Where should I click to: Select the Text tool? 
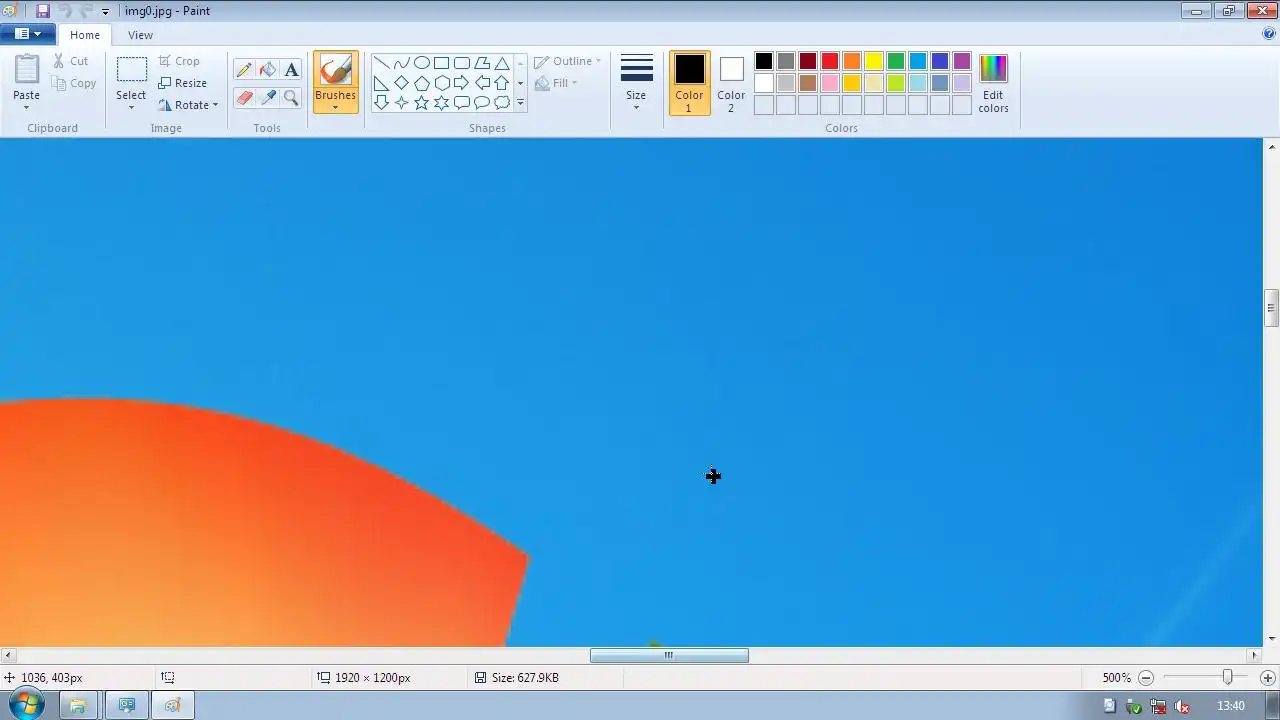291,70
